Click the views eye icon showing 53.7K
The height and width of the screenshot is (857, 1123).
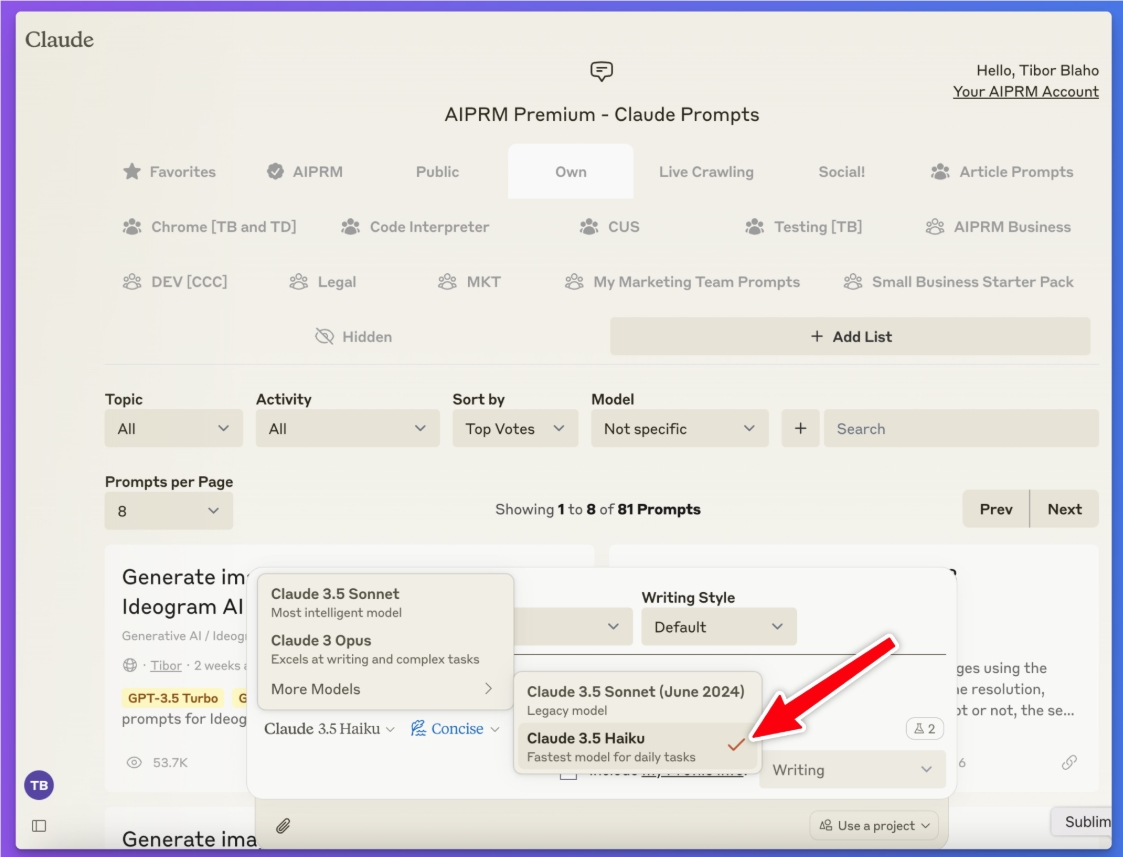tap(134, 762)
